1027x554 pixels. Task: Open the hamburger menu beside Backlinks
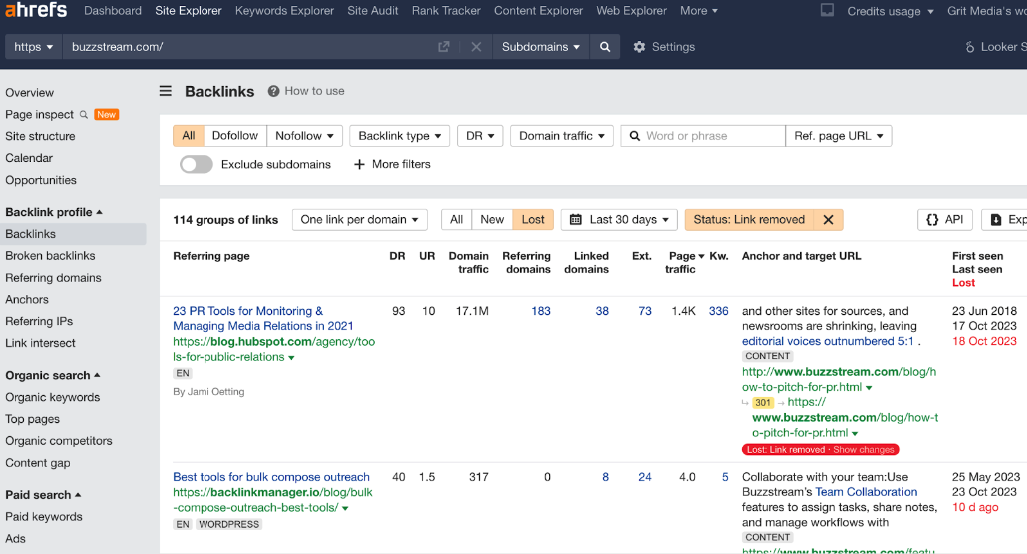click(x=166, y=91)
